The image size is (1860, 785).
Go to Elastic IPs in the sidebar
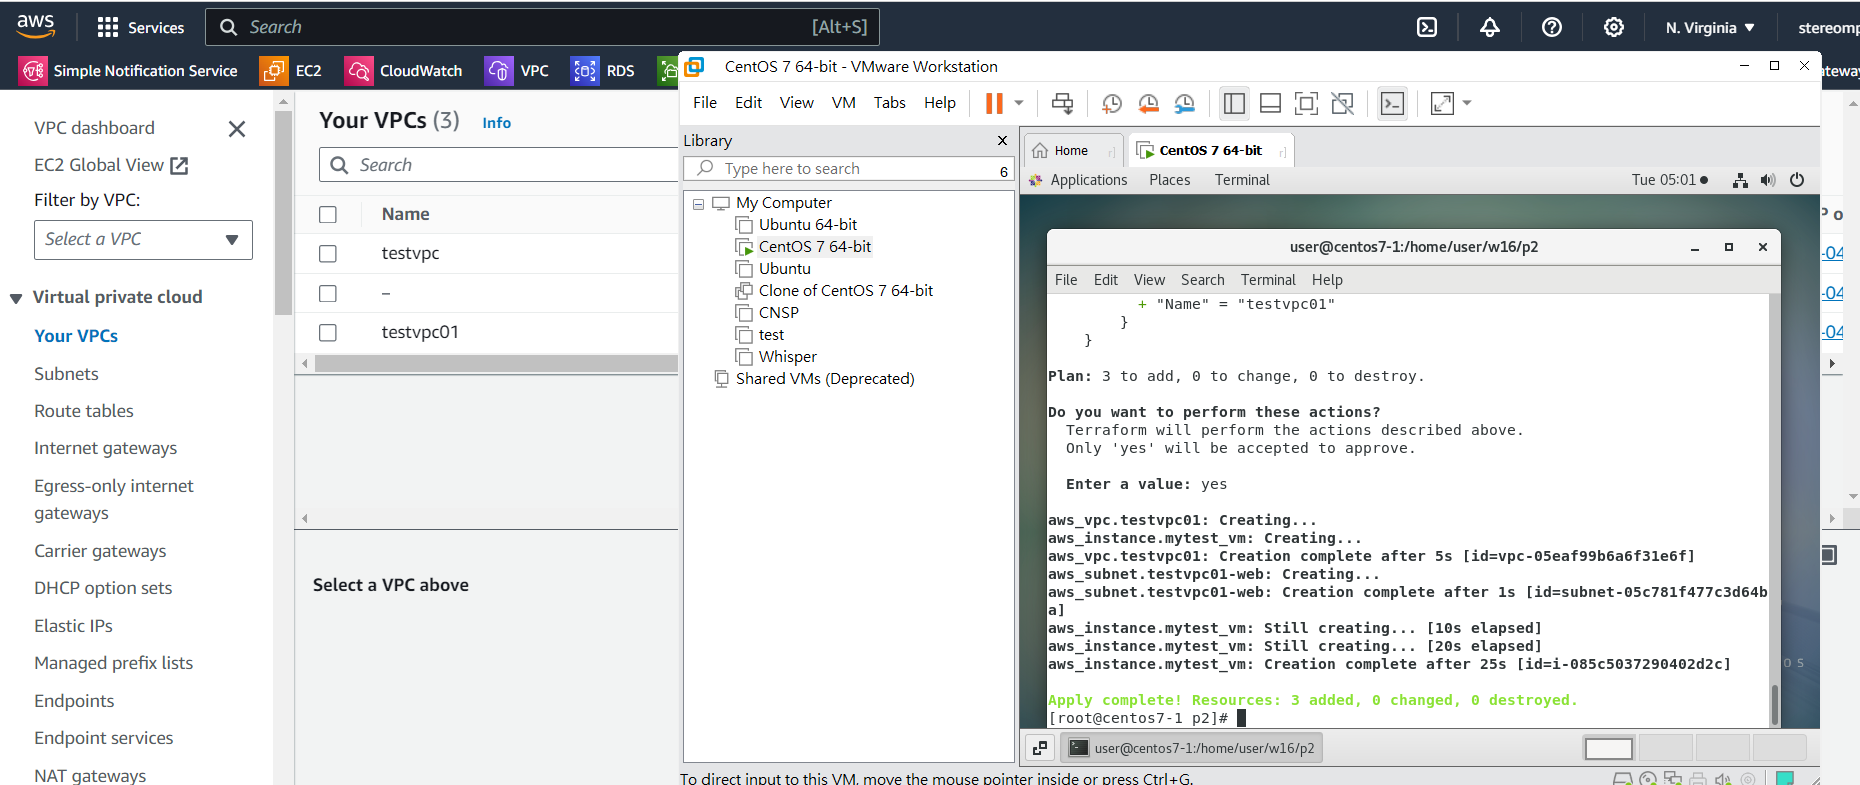(x=73, y=626)
